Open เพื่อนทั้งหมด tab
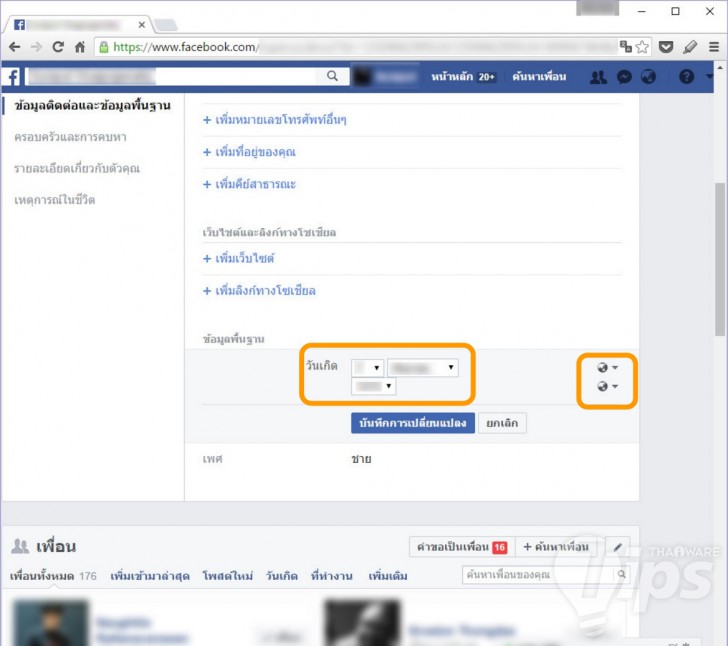Viewport: 728px width, 646px height. point(53,576)
